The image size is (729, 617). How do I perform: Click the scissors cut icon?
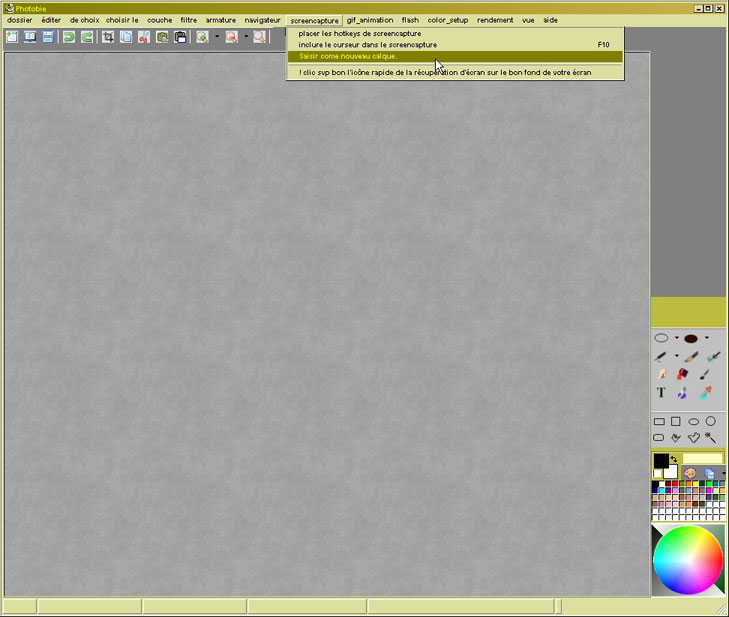coord(144,37)
